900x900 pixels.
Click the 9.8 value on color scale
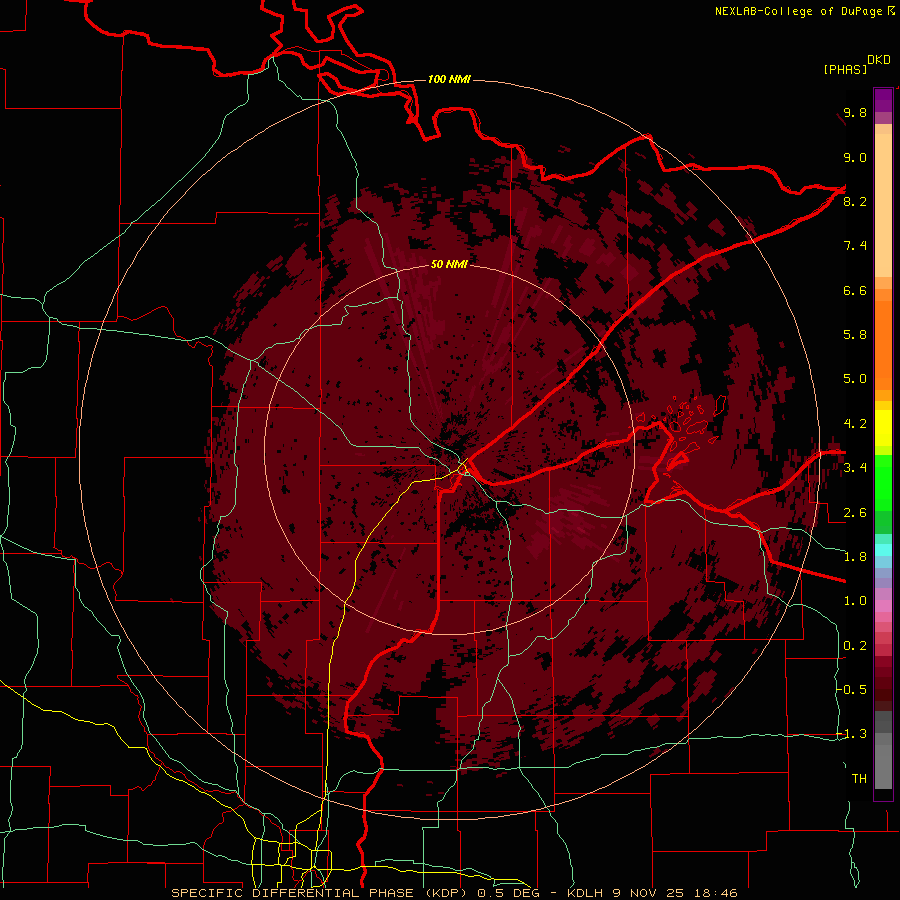(855, 112)
